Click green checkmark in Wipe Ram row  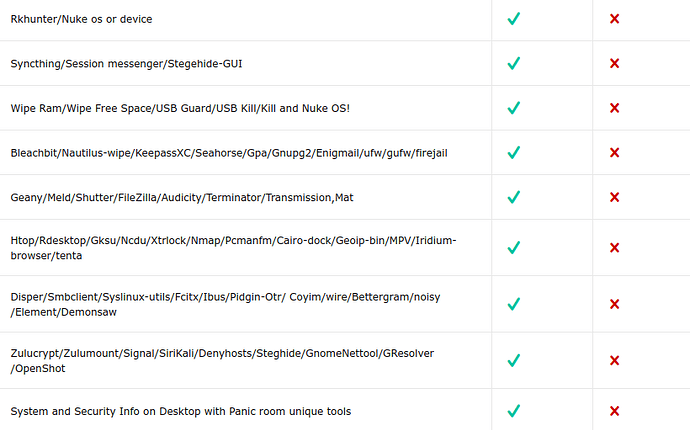(x=514, y=108)
